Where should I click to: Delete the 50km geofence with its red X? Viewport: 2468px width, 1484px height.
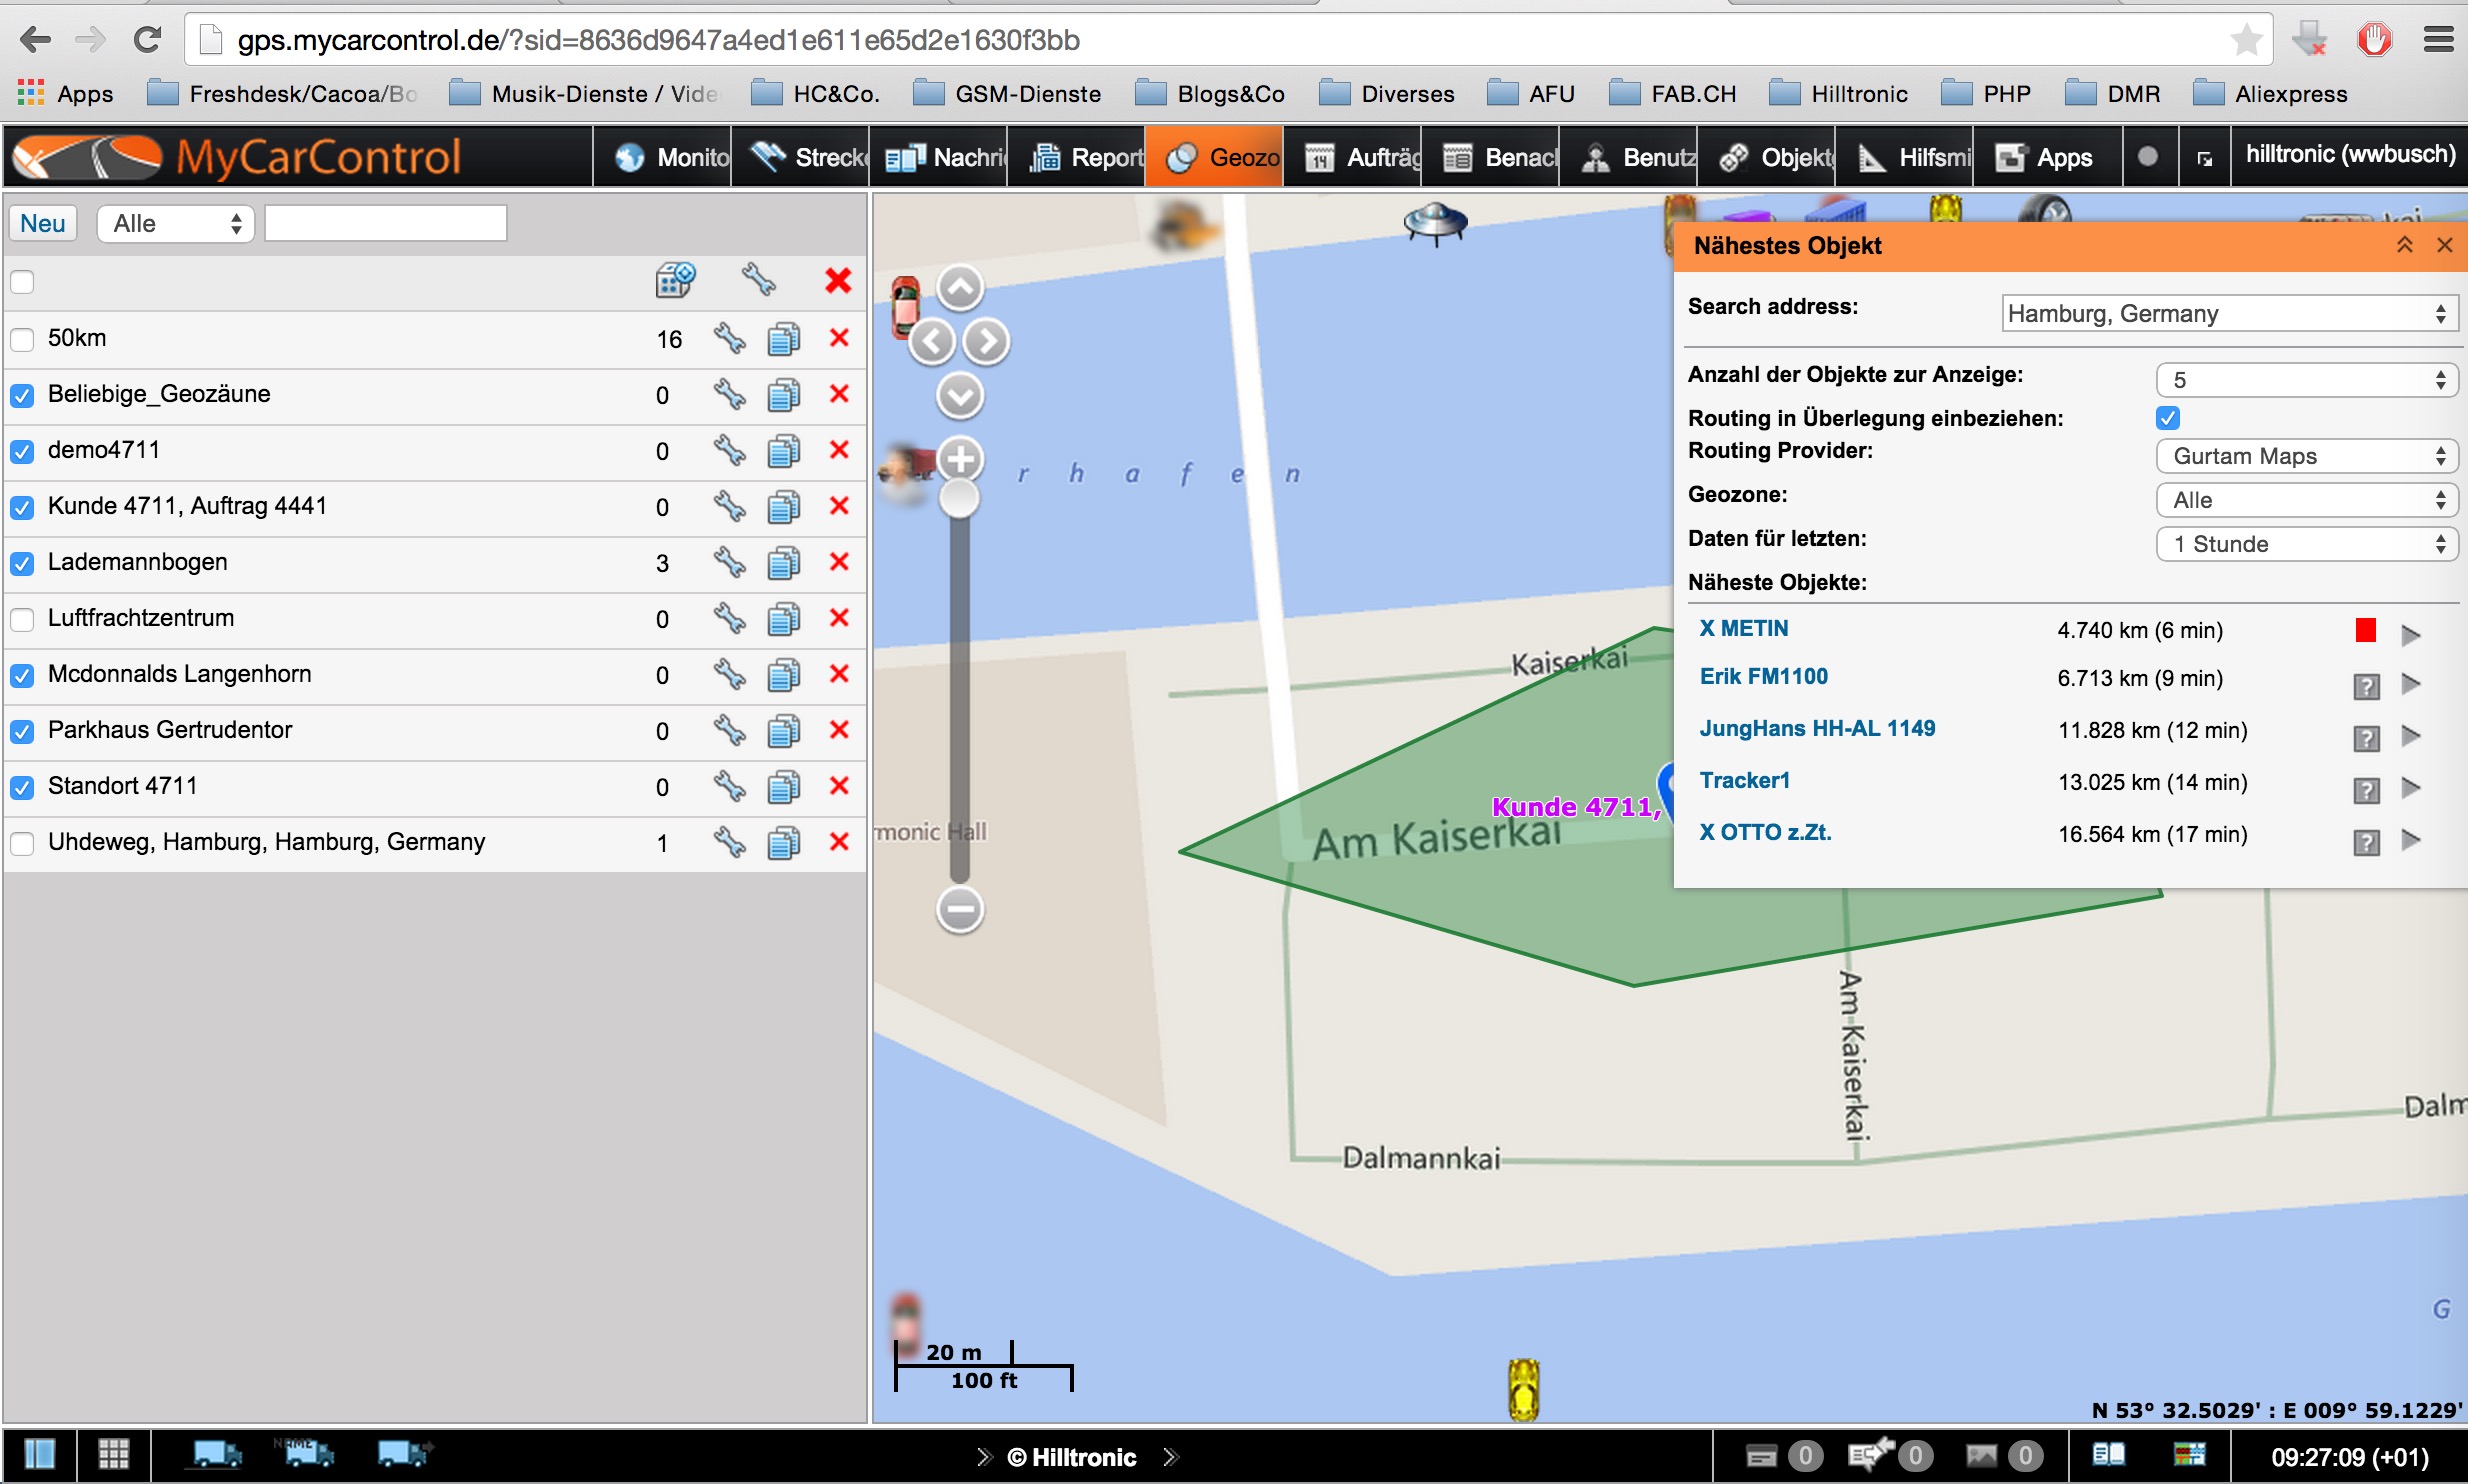[x=839, y=338]
